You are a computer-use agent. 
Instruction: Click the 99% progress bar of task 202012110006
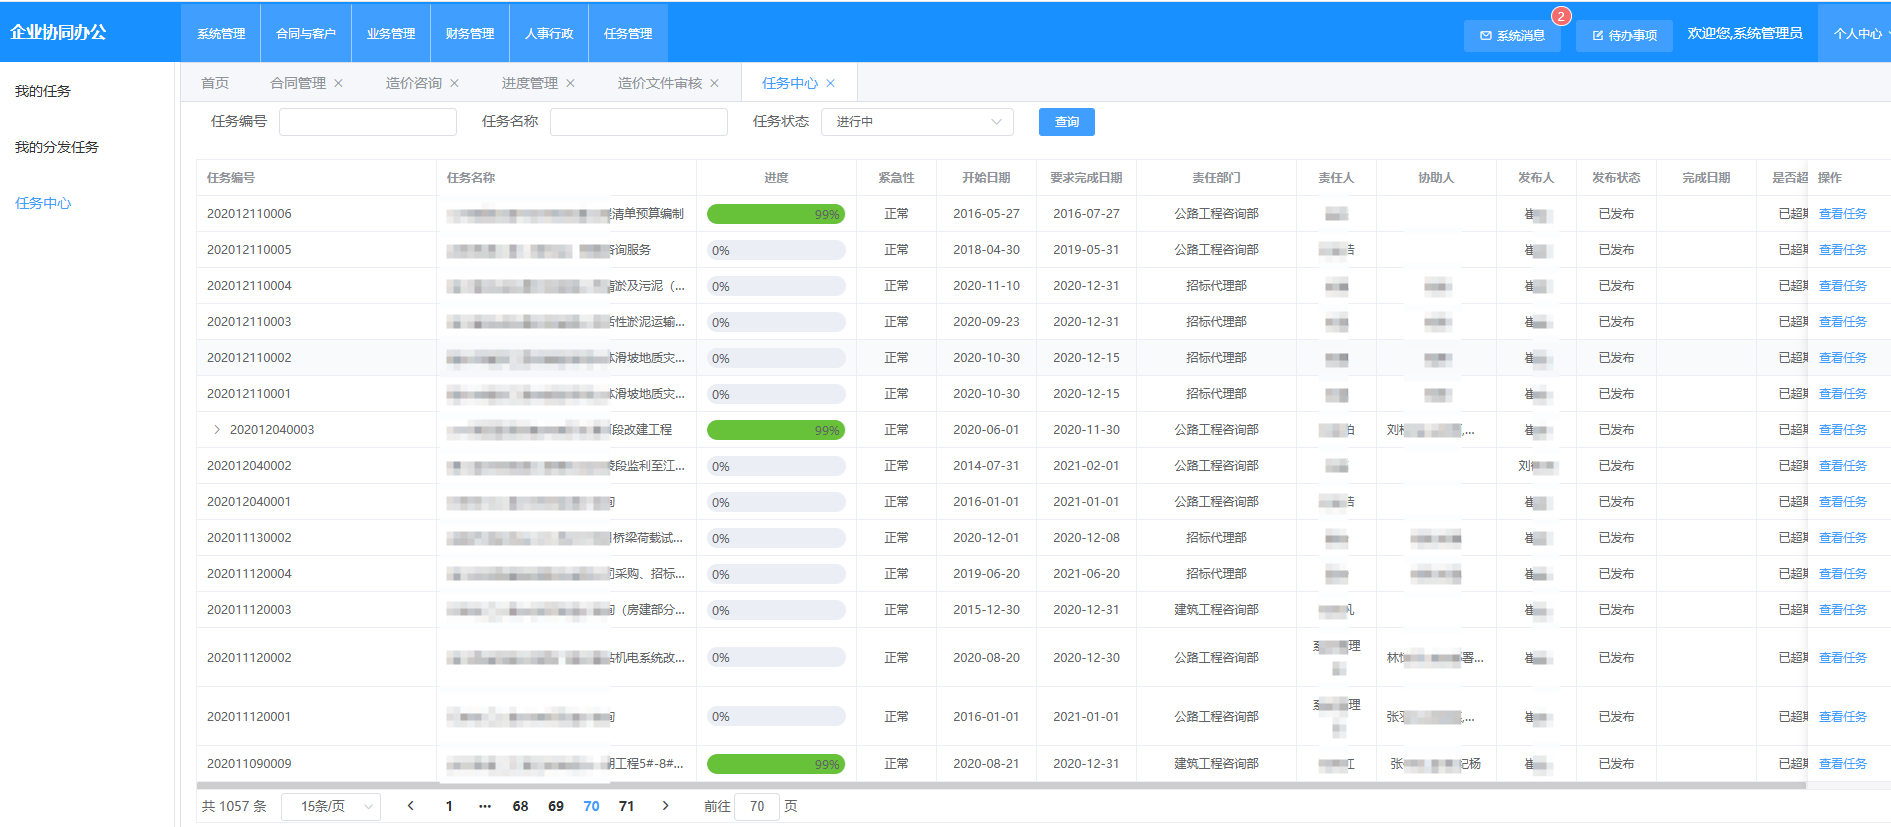(x=776, y=214)
